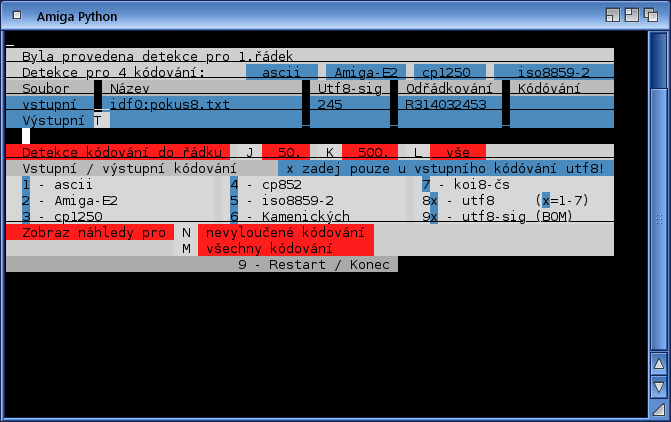This screenshot has width=671, height=422.
Task: Click the input file name idf0:pokus8.txt
Action: click(169, 104)
